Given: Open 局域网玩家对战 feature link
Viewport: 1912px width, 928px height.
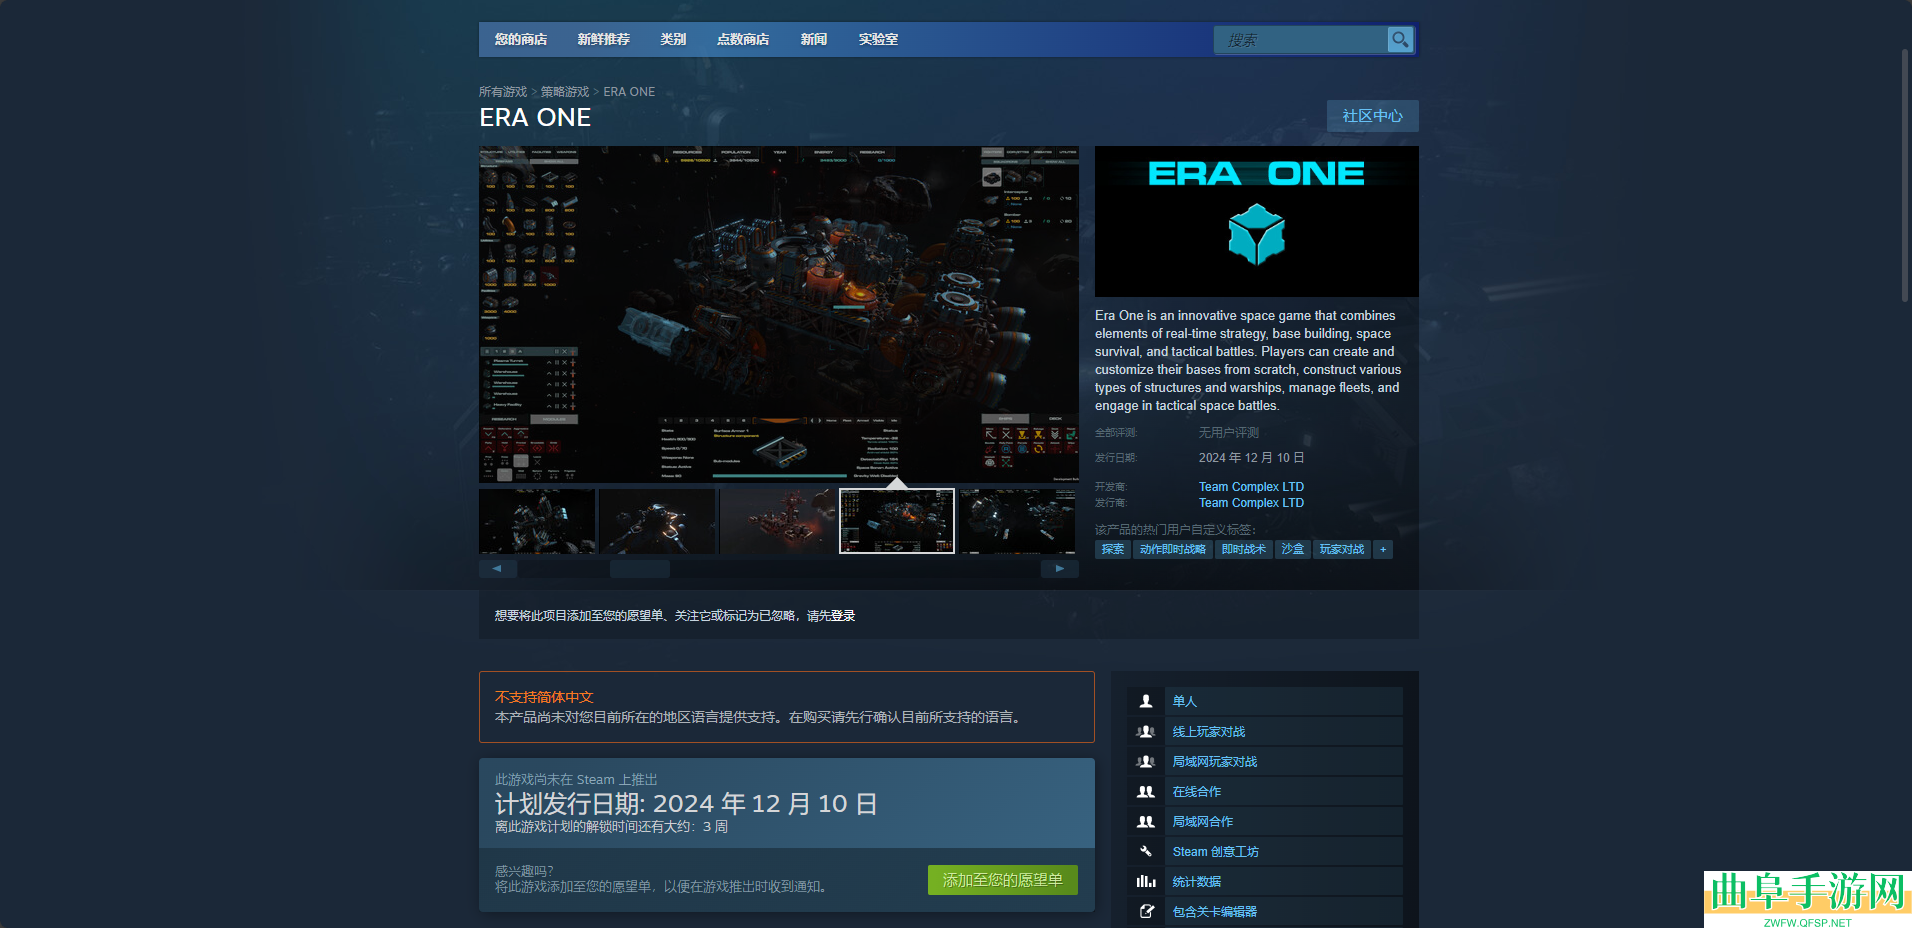Looking at the screenshot, I should click(x=1215, y=761).
